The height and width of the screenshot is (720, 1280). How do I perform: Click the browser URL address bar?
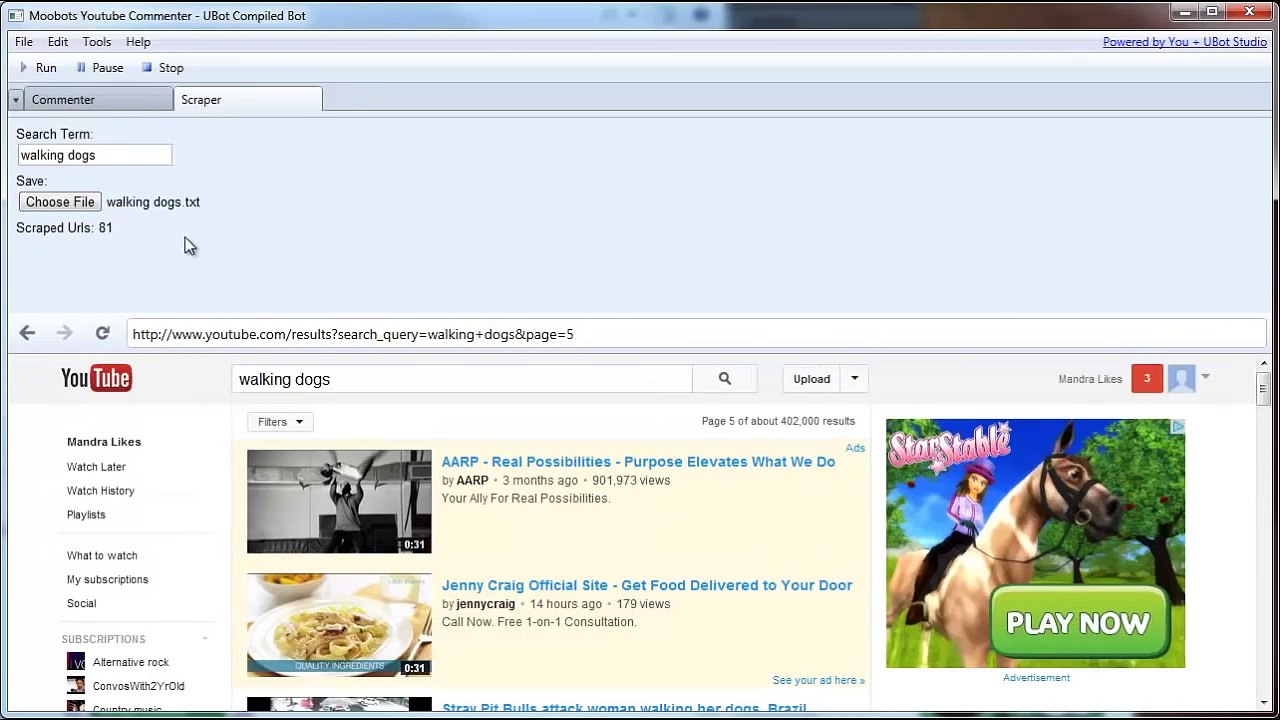(x=696, y=334)
